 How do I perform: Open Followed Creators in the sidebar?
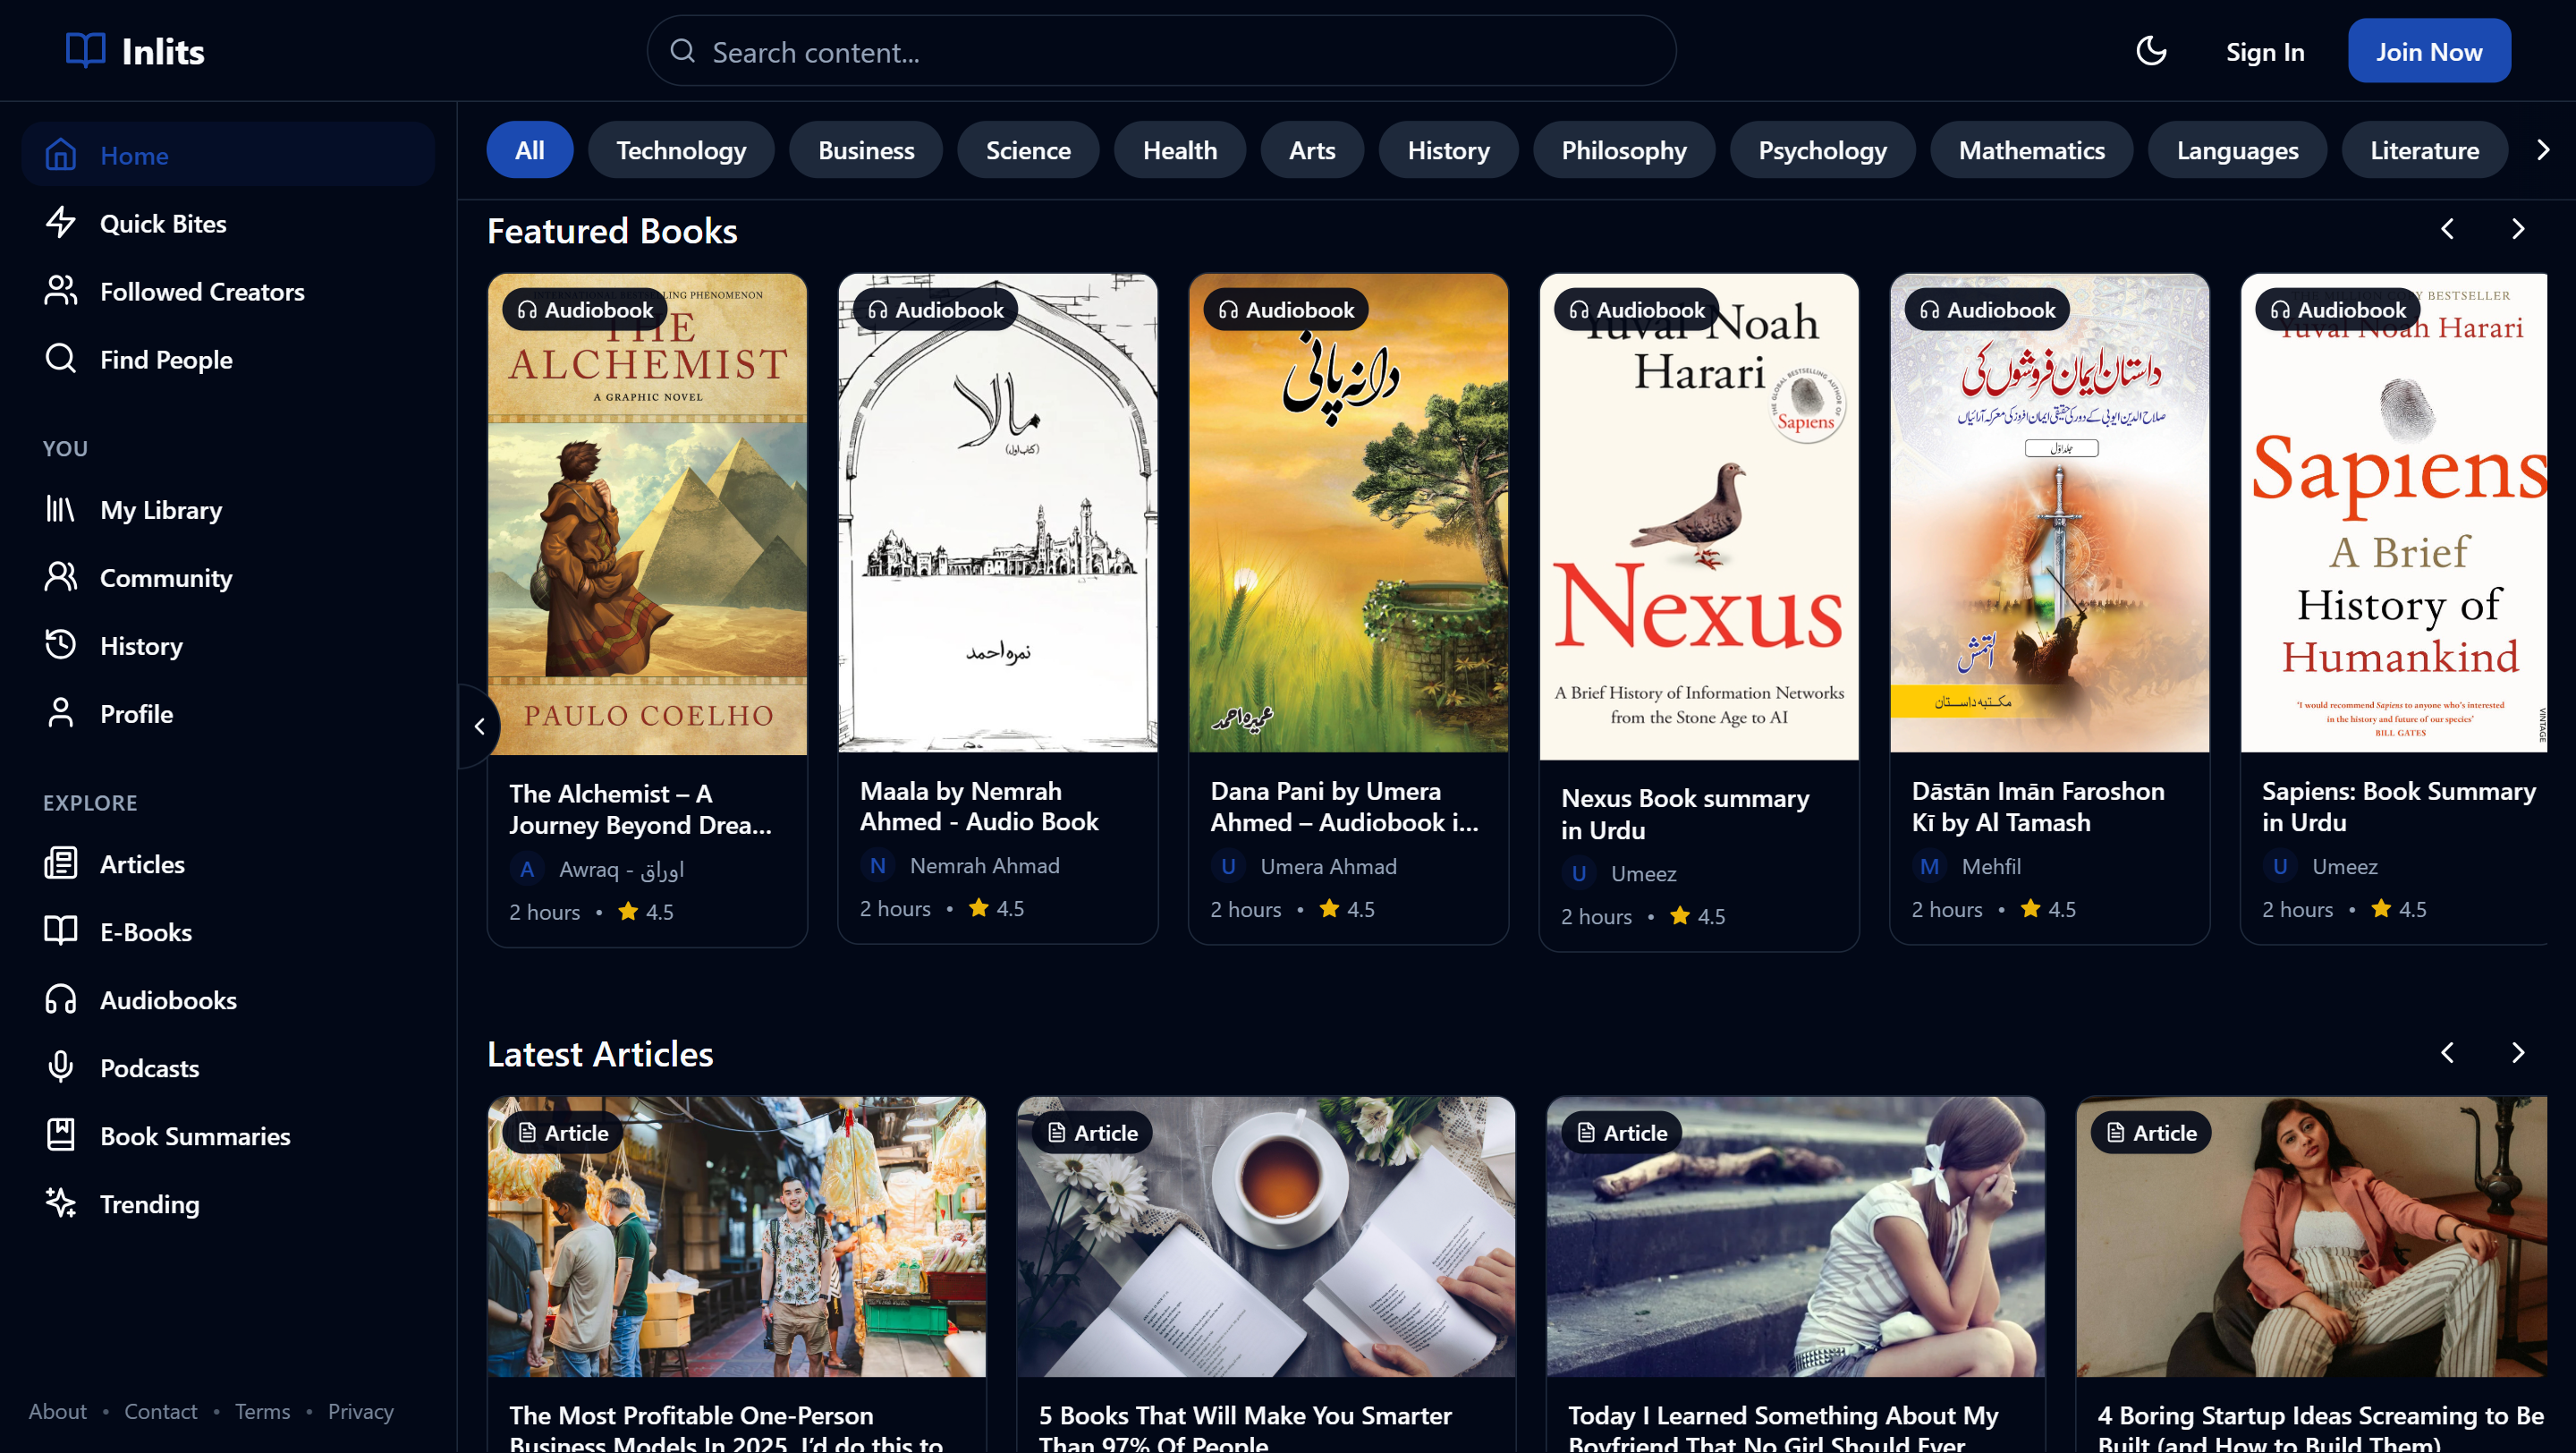(x=201, y=292)
